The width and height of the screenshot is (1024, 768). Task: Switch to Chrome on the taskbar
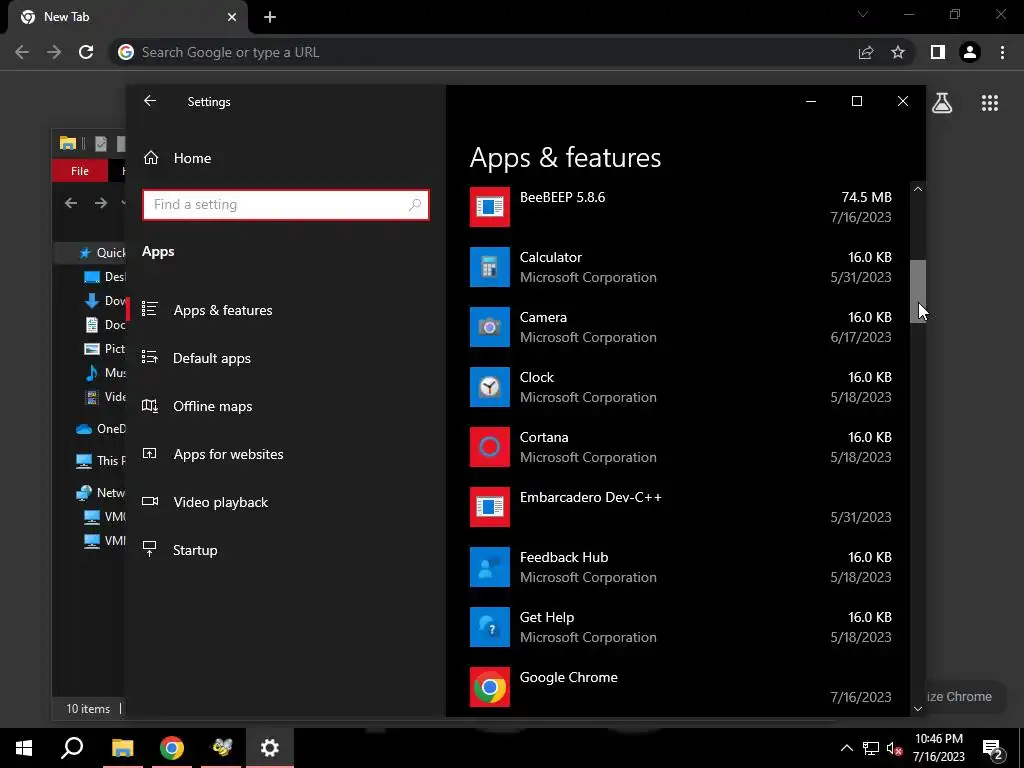[172, 748]
